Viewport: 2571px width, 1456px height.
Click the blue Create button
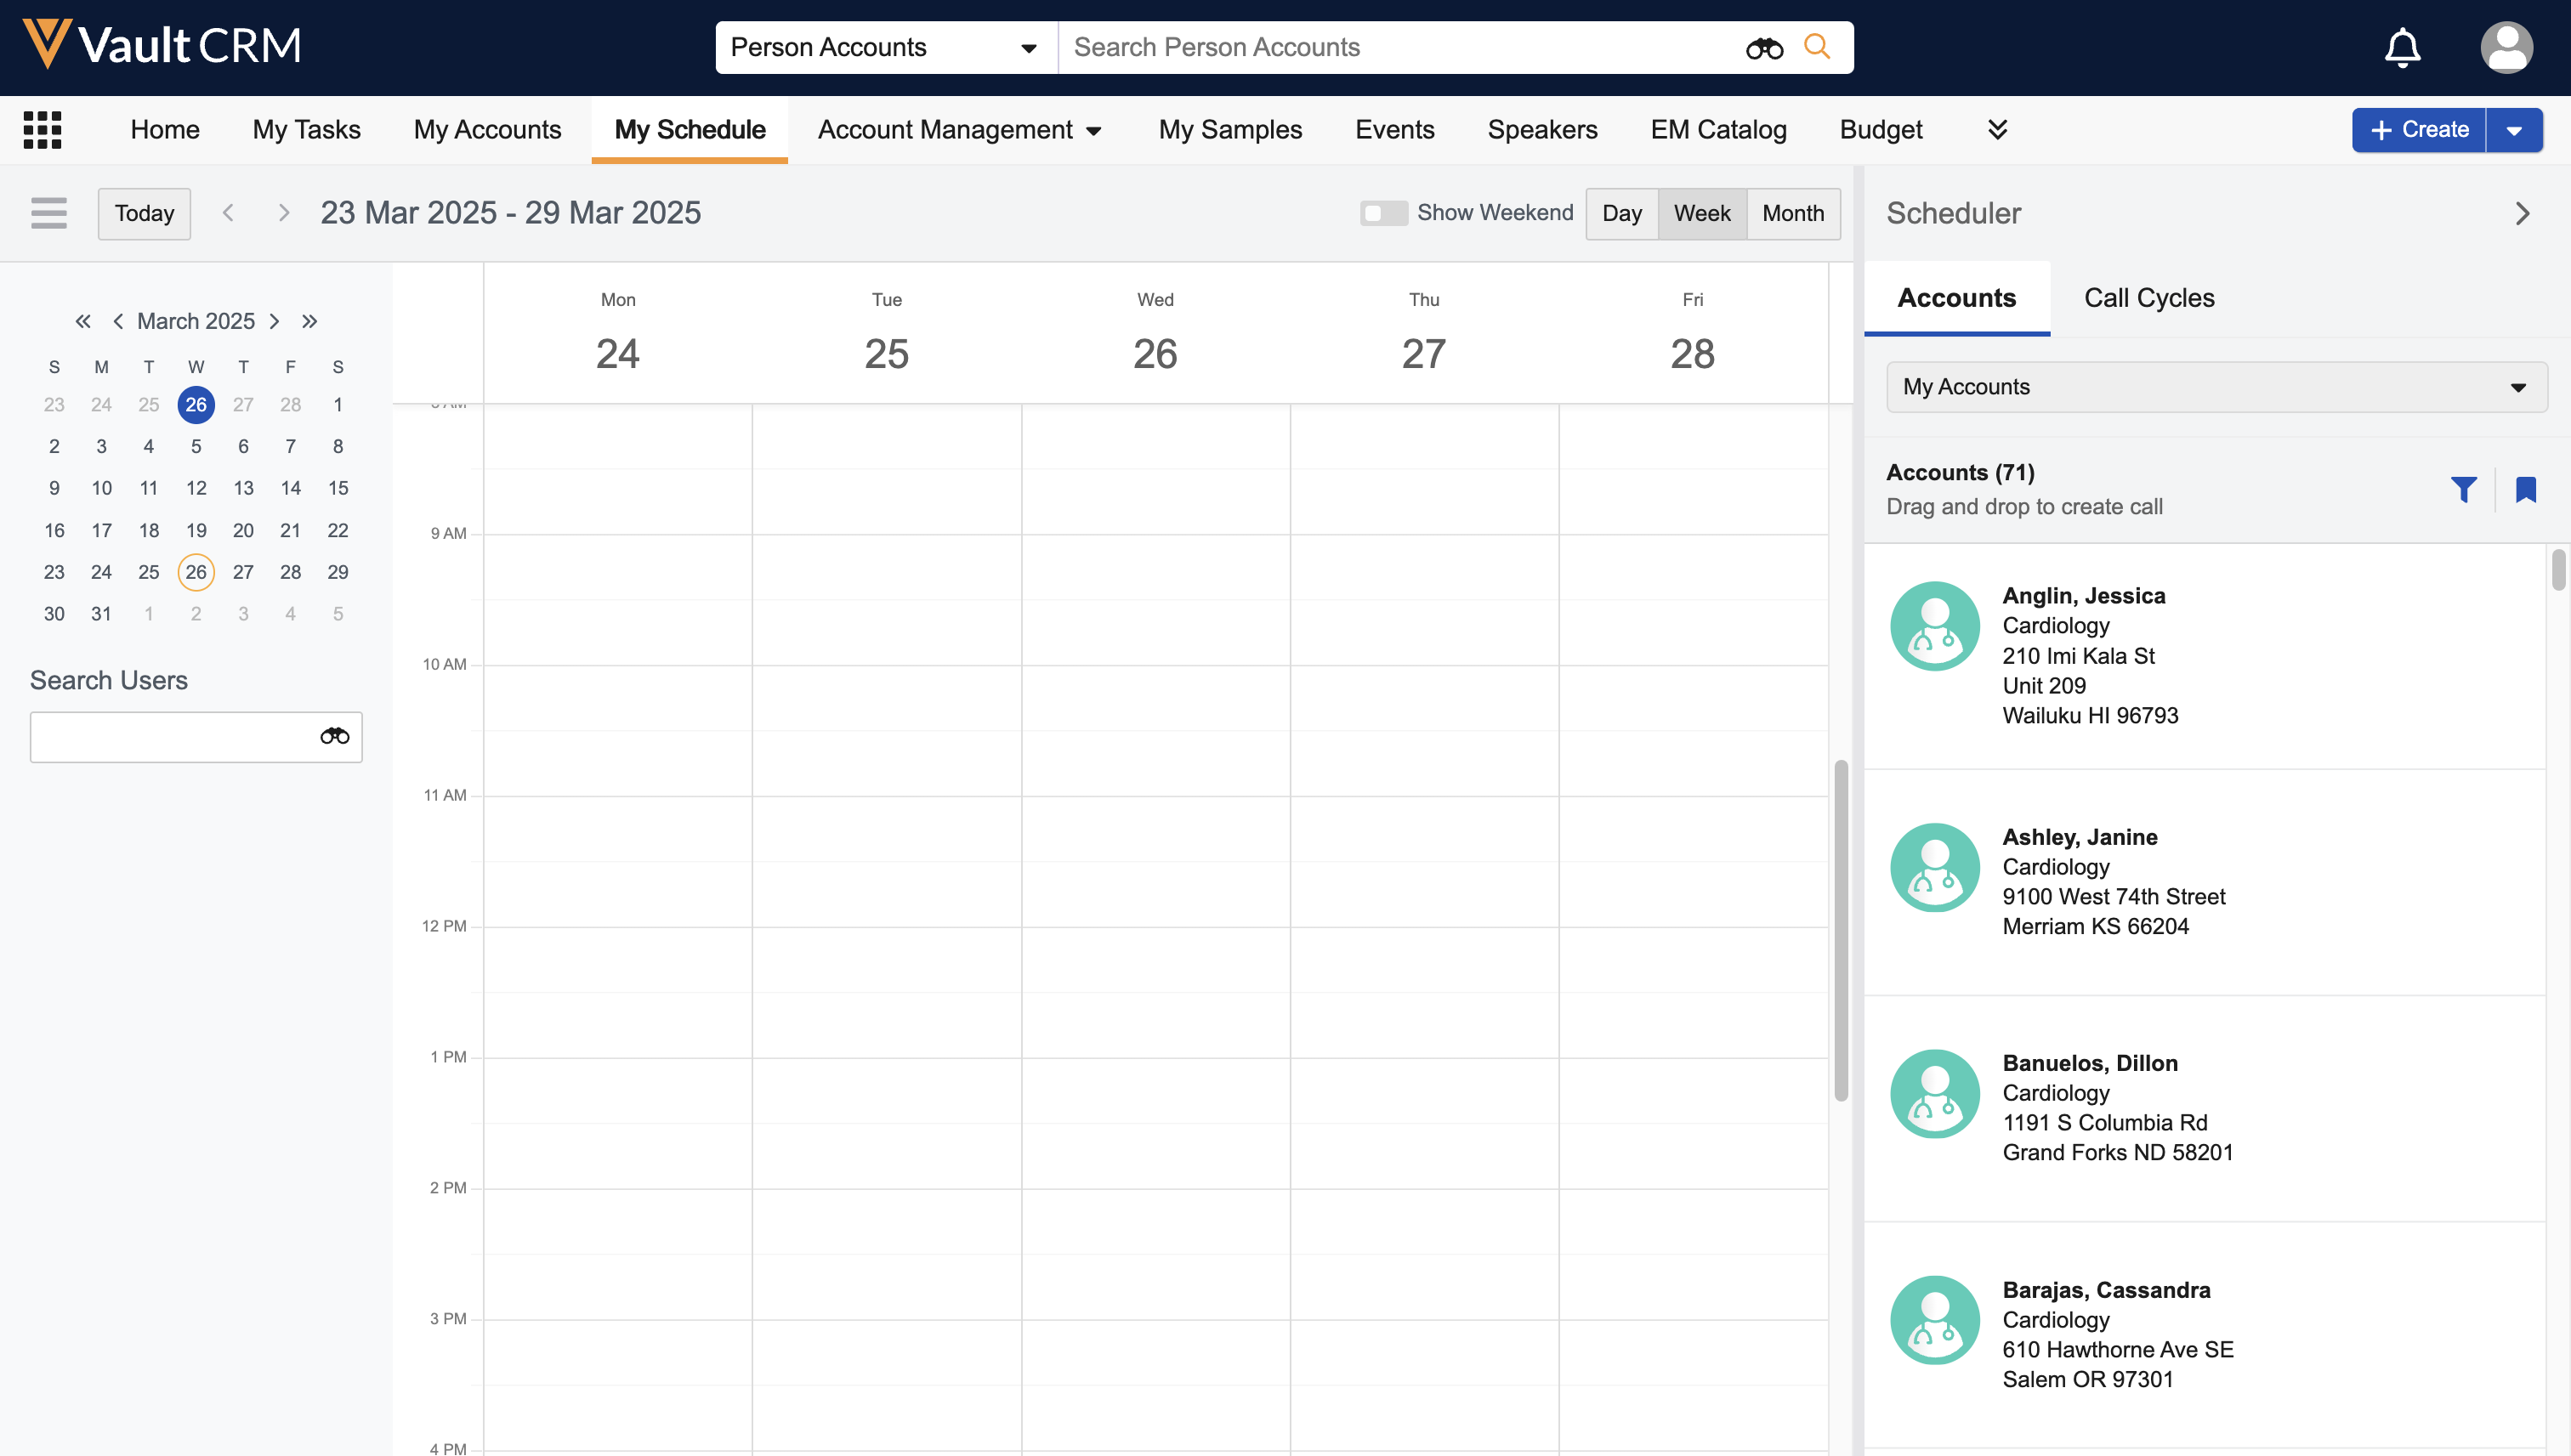tap(2419, 130)
